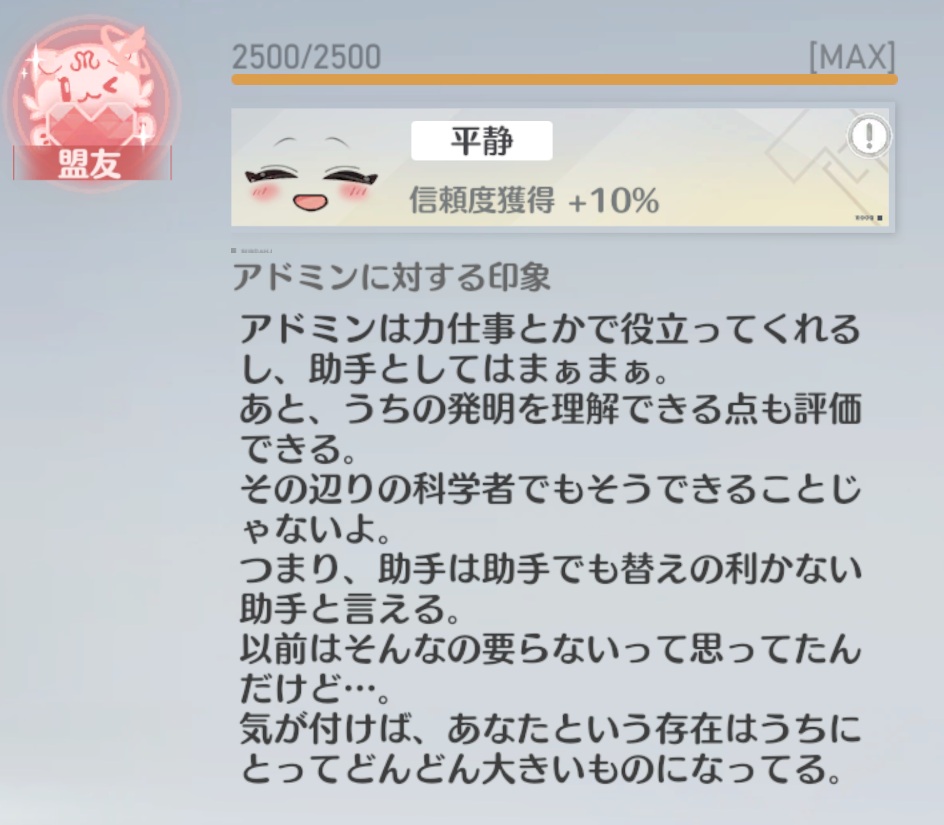Screen dimensions: 944x825
Task: Click the line starting その辺りの科学者でも
Action: 550,488
